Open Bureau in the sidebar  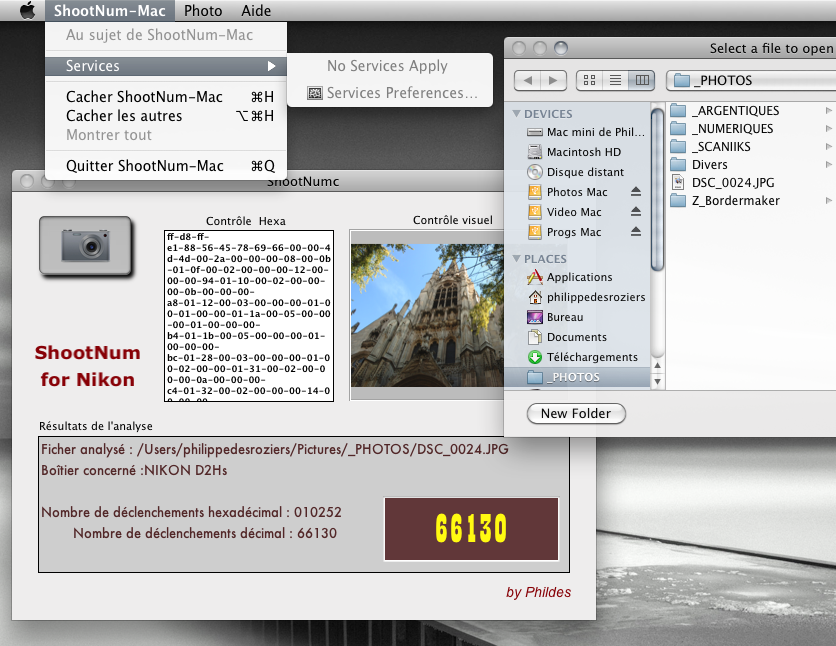click(x=554, y=317)
